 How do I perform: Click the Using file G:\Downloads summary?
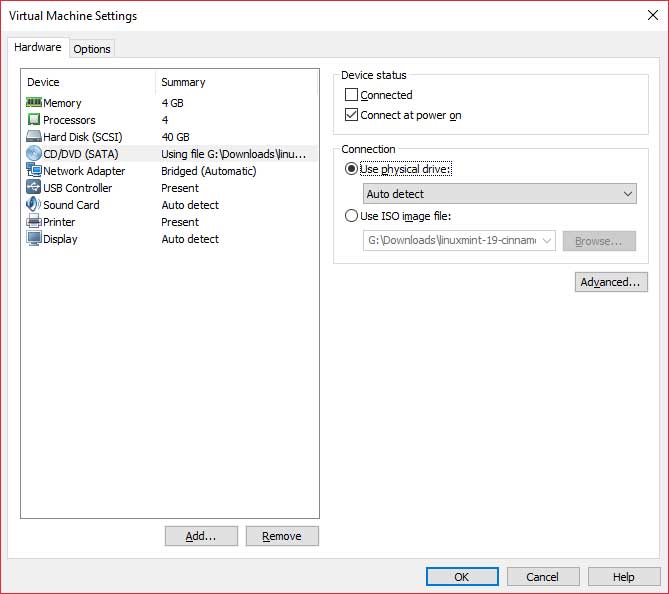click(233, 154)
